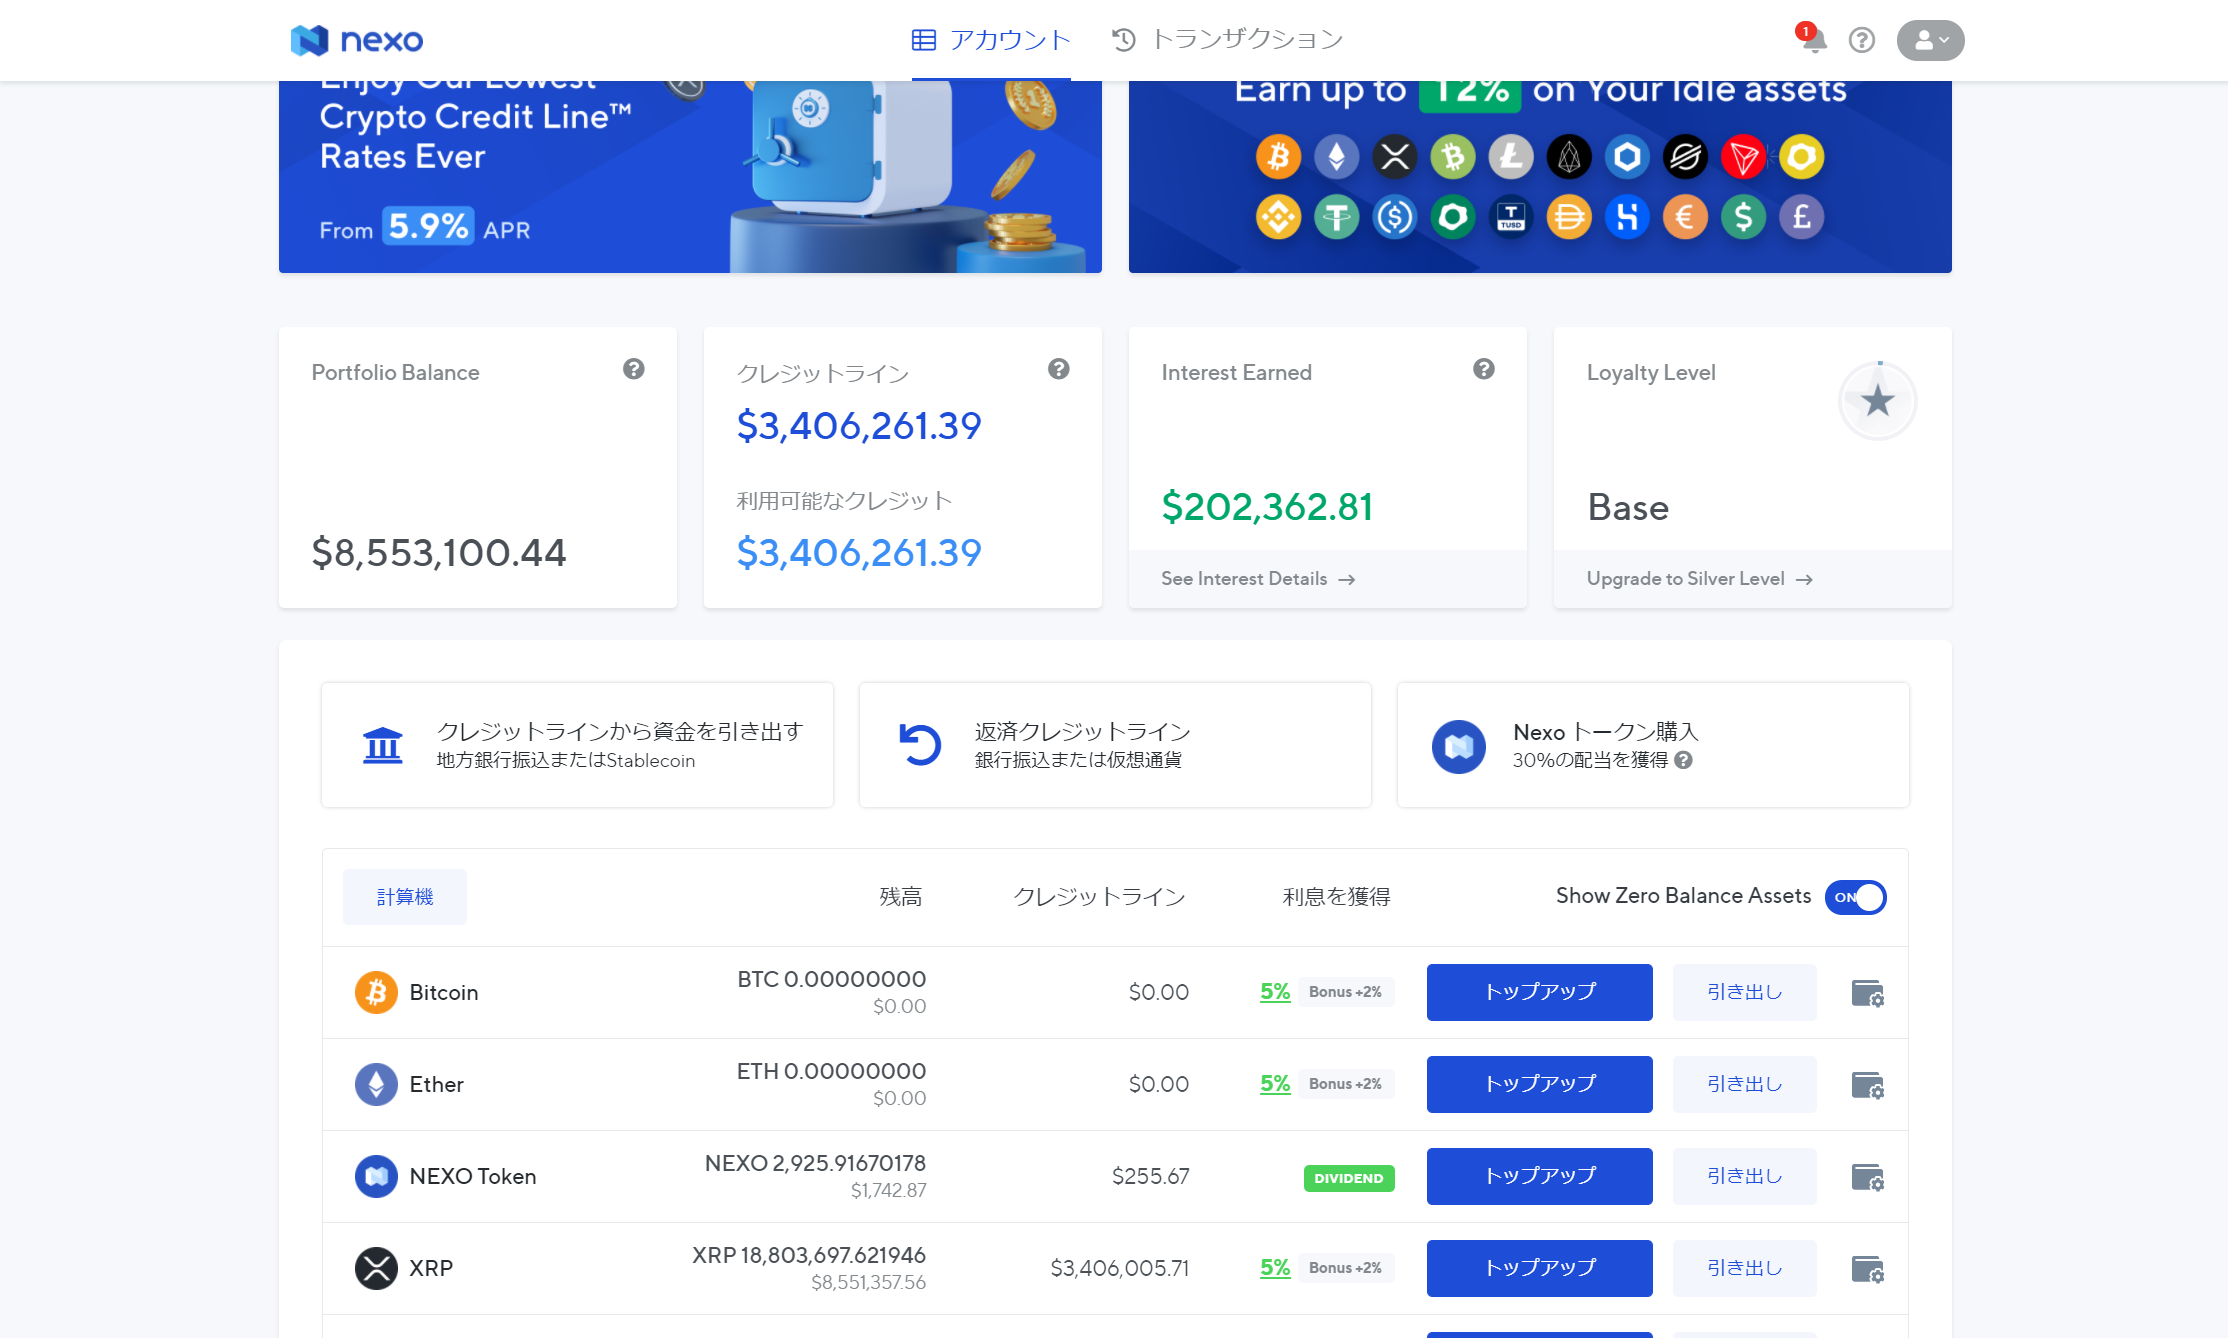Click トップアップ for XRP
2228x1338 pixels.
(1539, 1268)
